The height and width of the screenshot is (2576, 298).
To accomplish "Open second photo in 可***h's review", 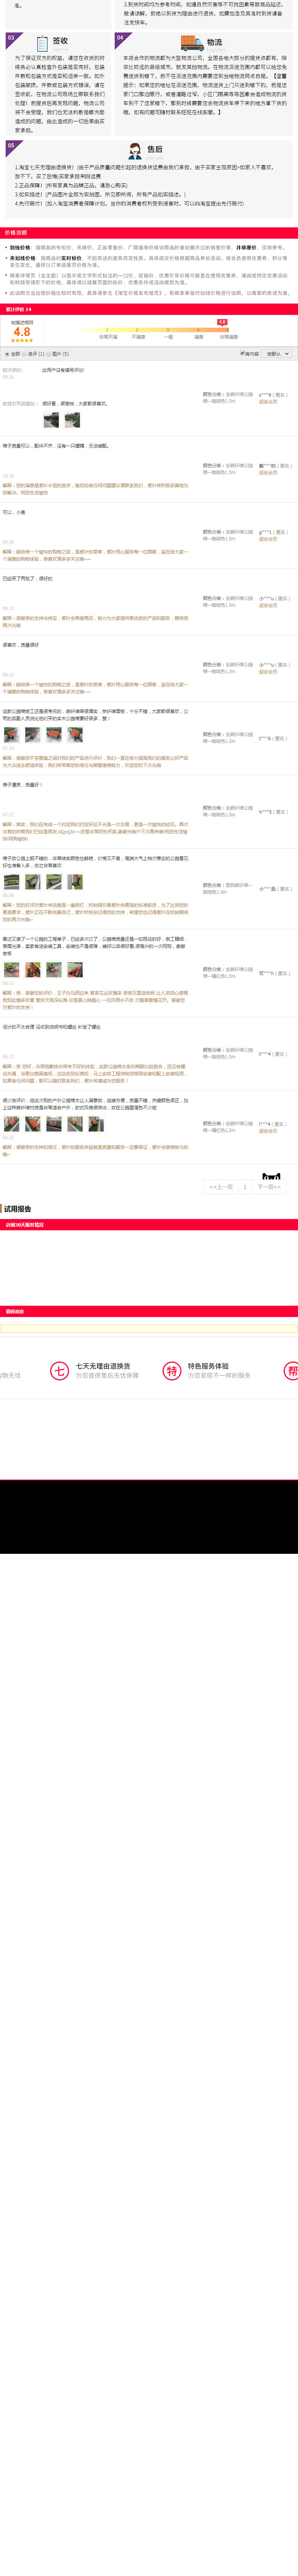I will 32,970.
